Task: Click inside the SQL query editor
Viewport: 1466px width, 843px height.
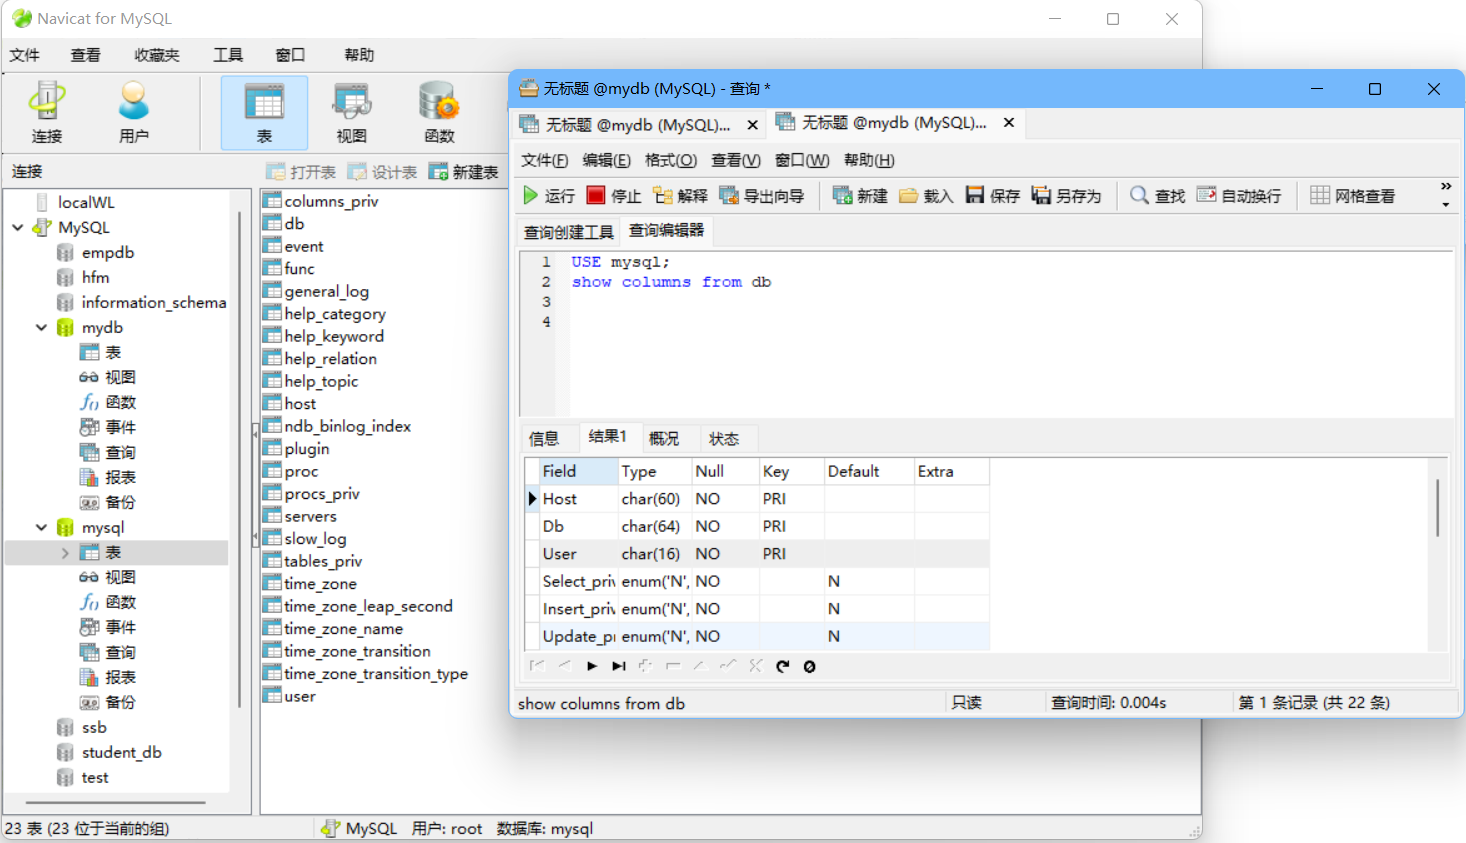Action: point(1010,333)
